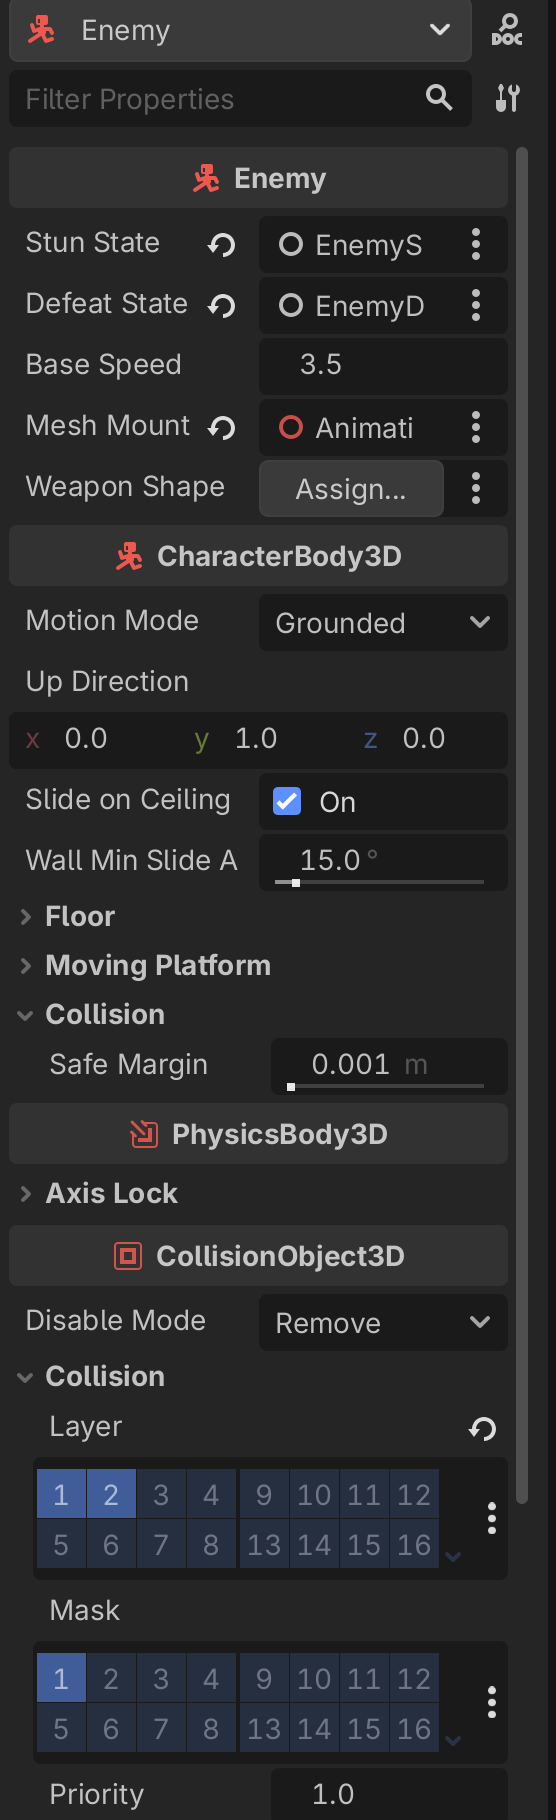This screenshot has height=1820, width=556.
Task: Click the search magnifier in Filter Properties
Action: (x=439, y=97)
